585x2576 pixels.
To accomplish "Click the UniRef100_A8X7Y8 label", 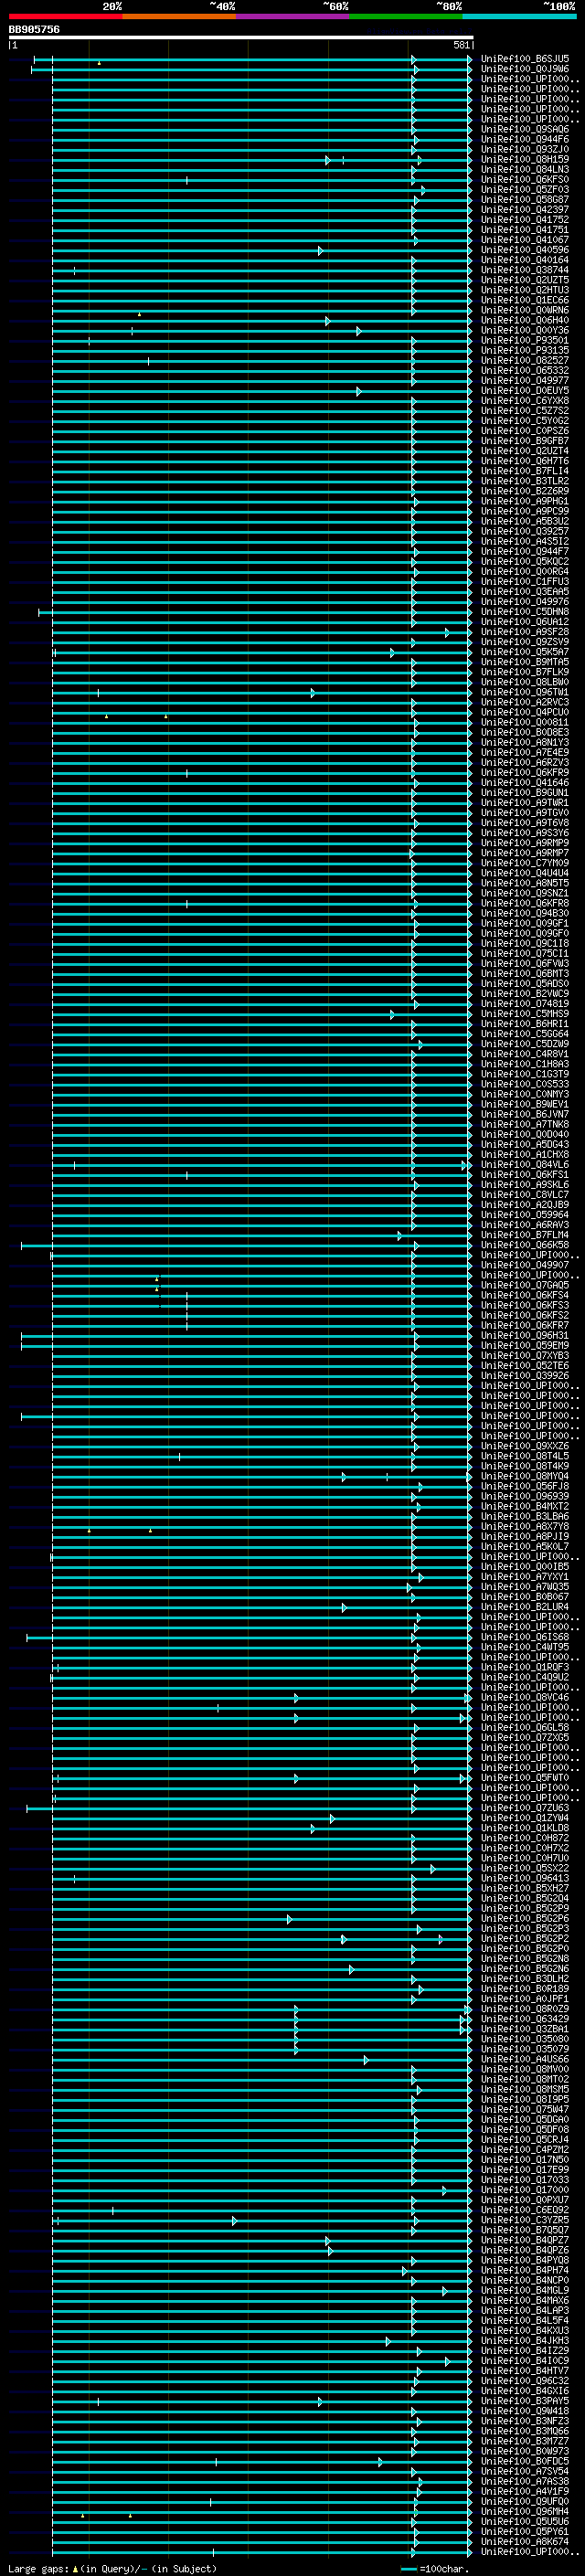I will 525,1526.
